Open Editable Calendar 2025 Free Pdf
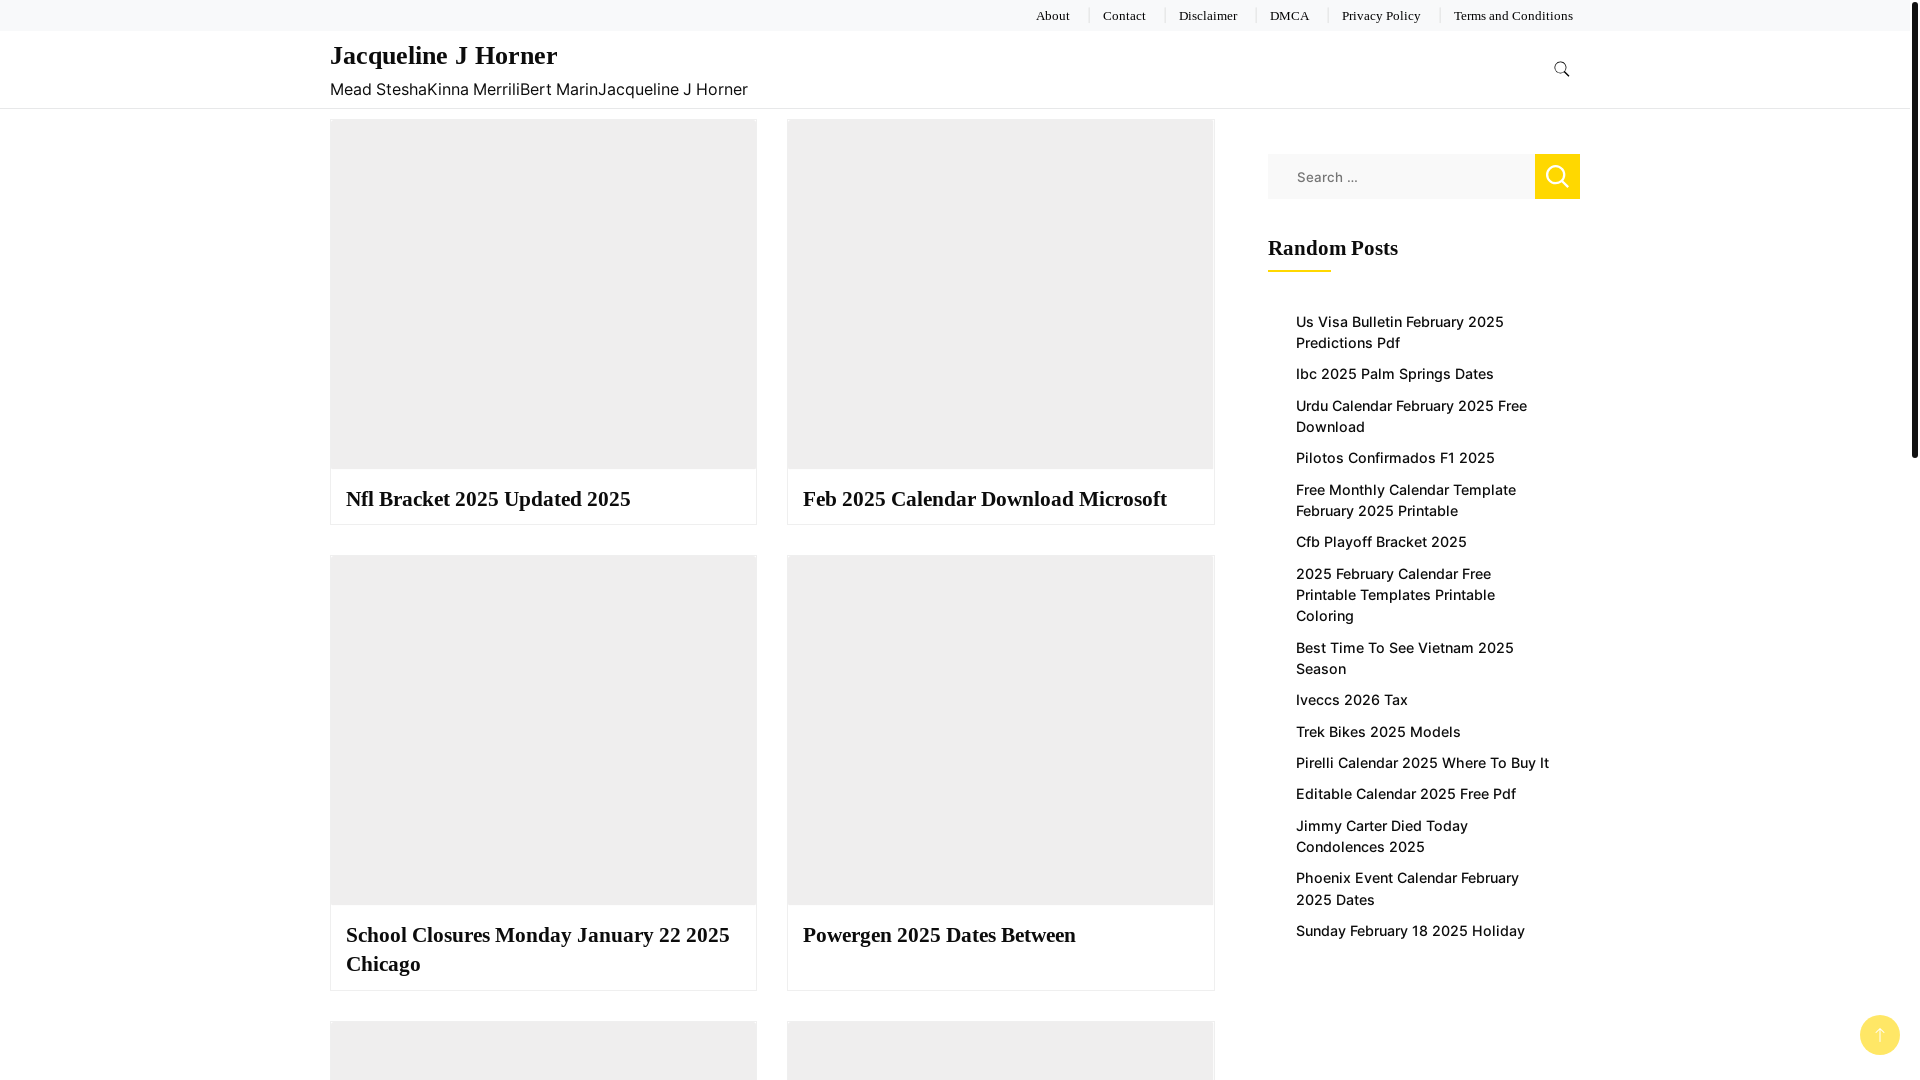The height and width of the screenshot is (1080, 1920). (1405, 794)
